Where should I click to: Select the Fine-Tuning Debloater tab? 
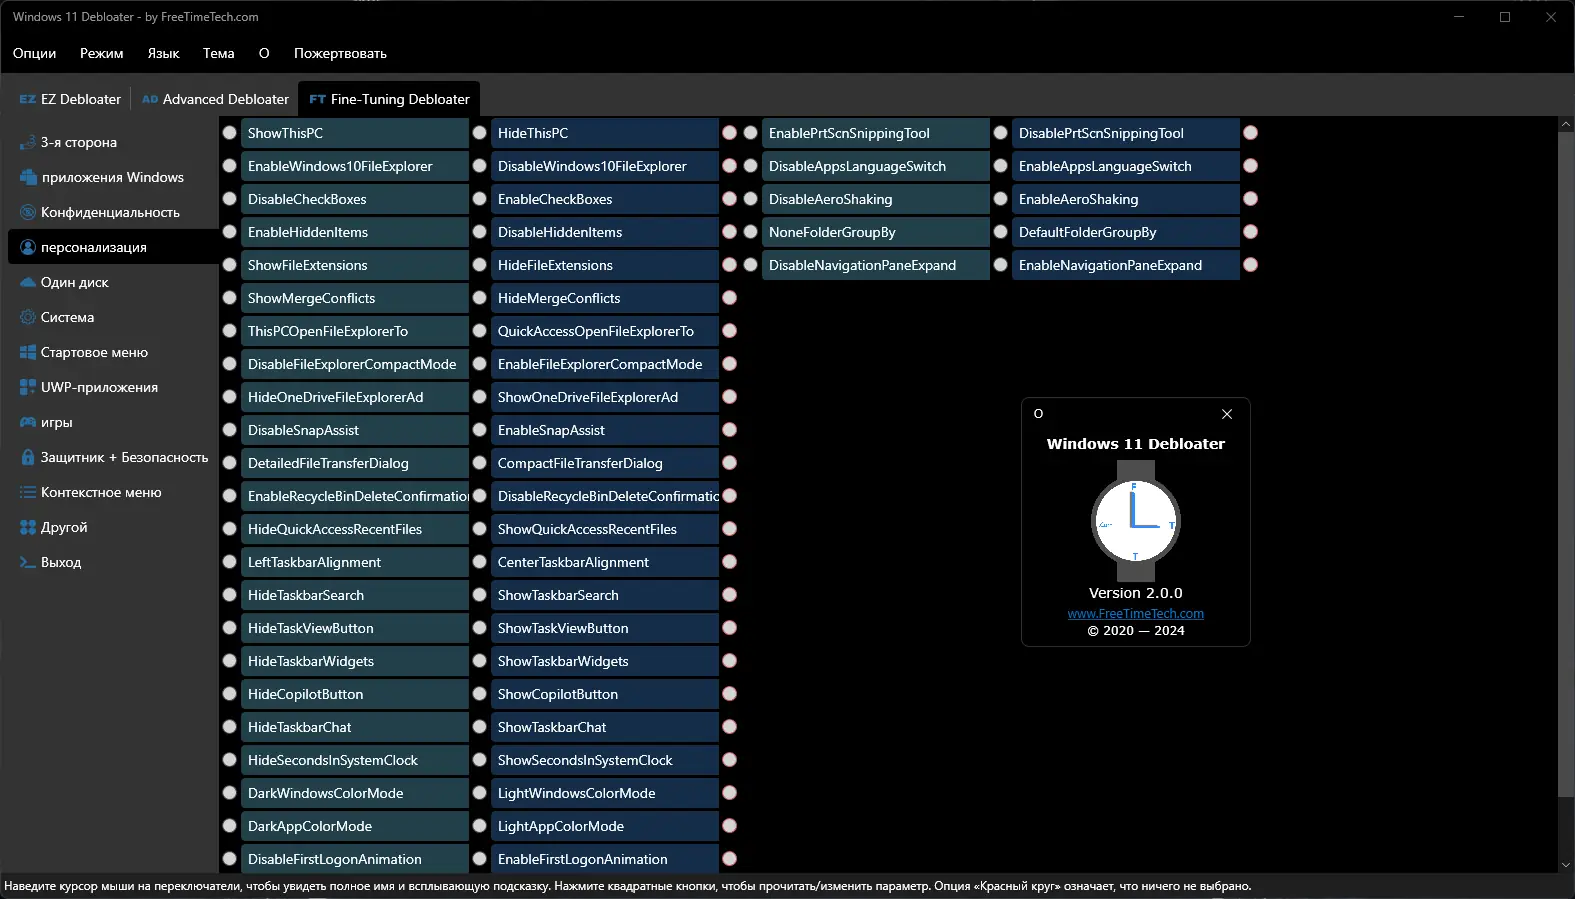tap(389, 99)
